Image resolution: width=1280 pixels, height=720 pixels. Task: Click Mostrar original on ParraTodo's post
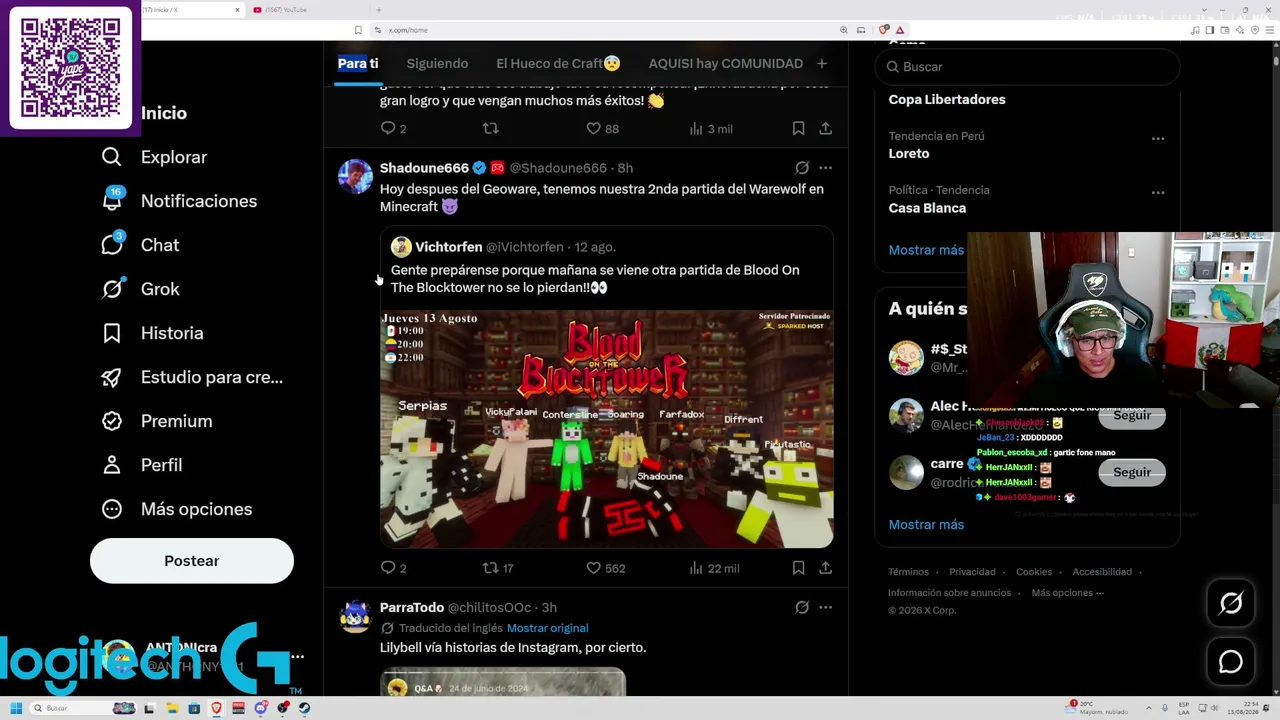[x=547, y=628]
